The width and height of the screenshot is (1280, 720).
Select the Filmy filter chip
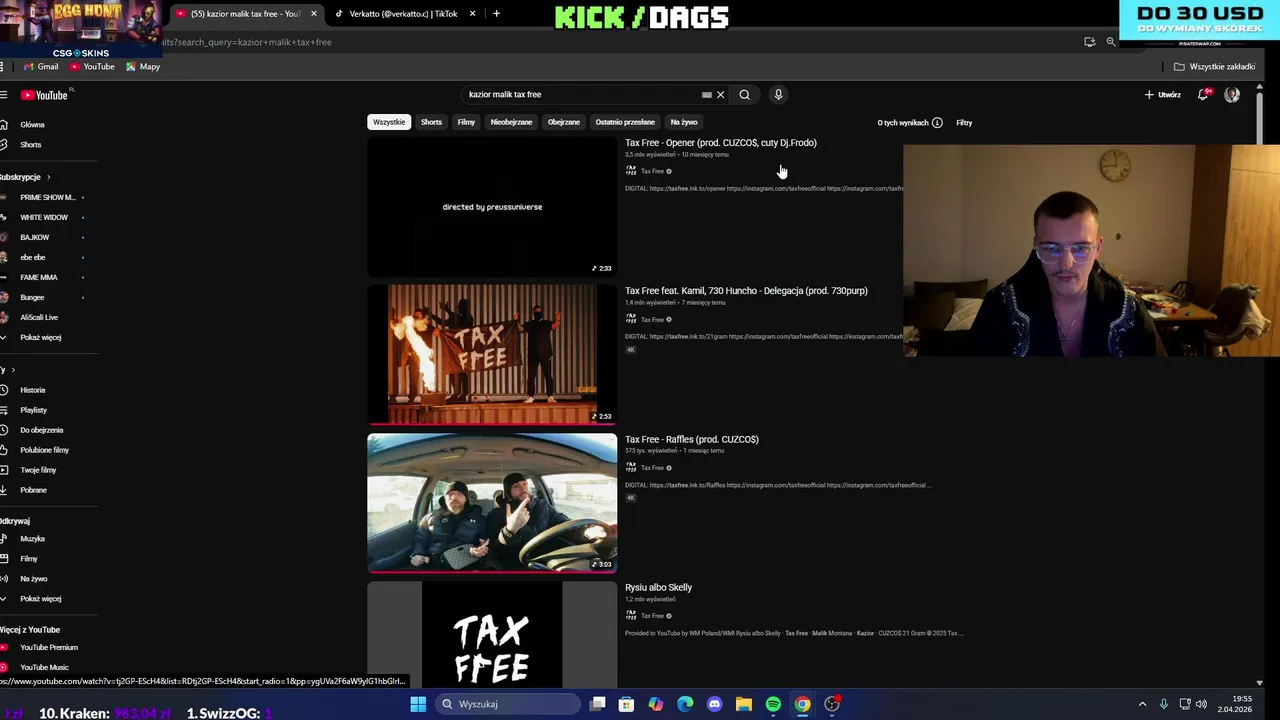click(466, 122)
